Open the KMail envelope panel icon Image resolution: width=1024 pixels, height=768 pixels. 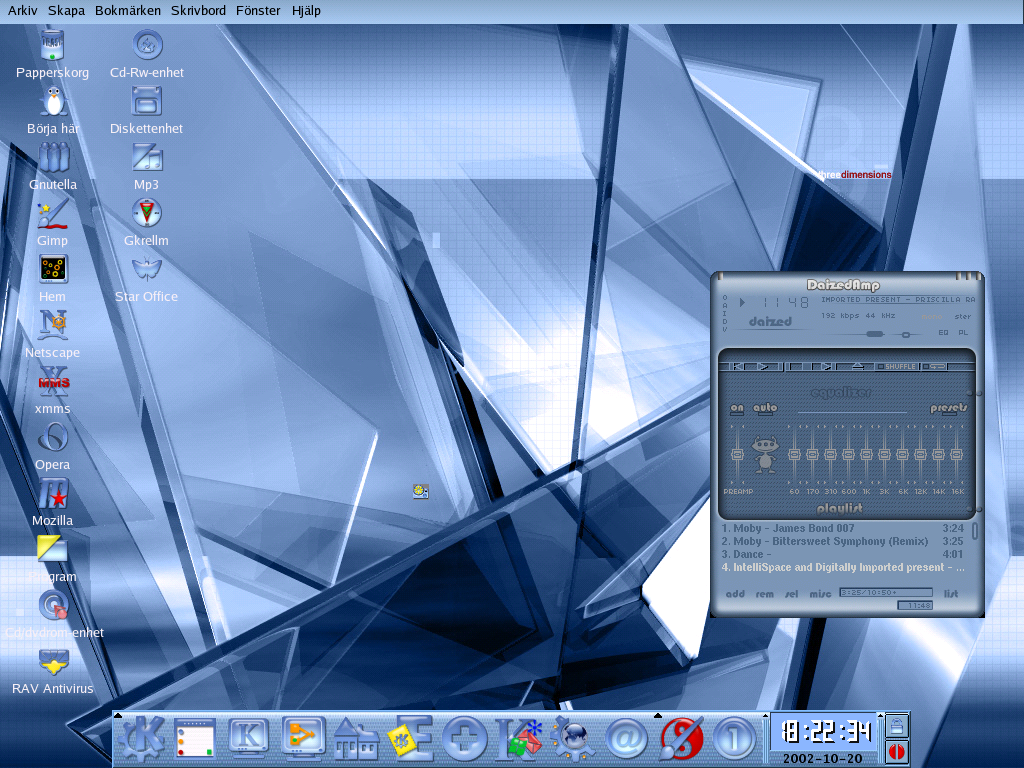point(519,739)
